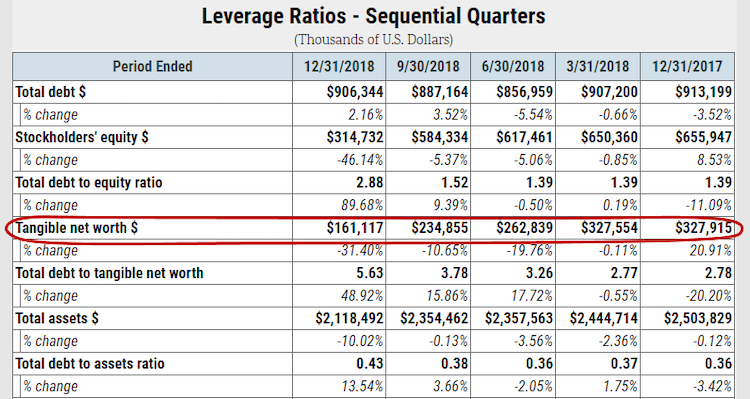Click the Tangible net worth $ row label
Viewport: 750px width, 399px height.
(77, 228)
